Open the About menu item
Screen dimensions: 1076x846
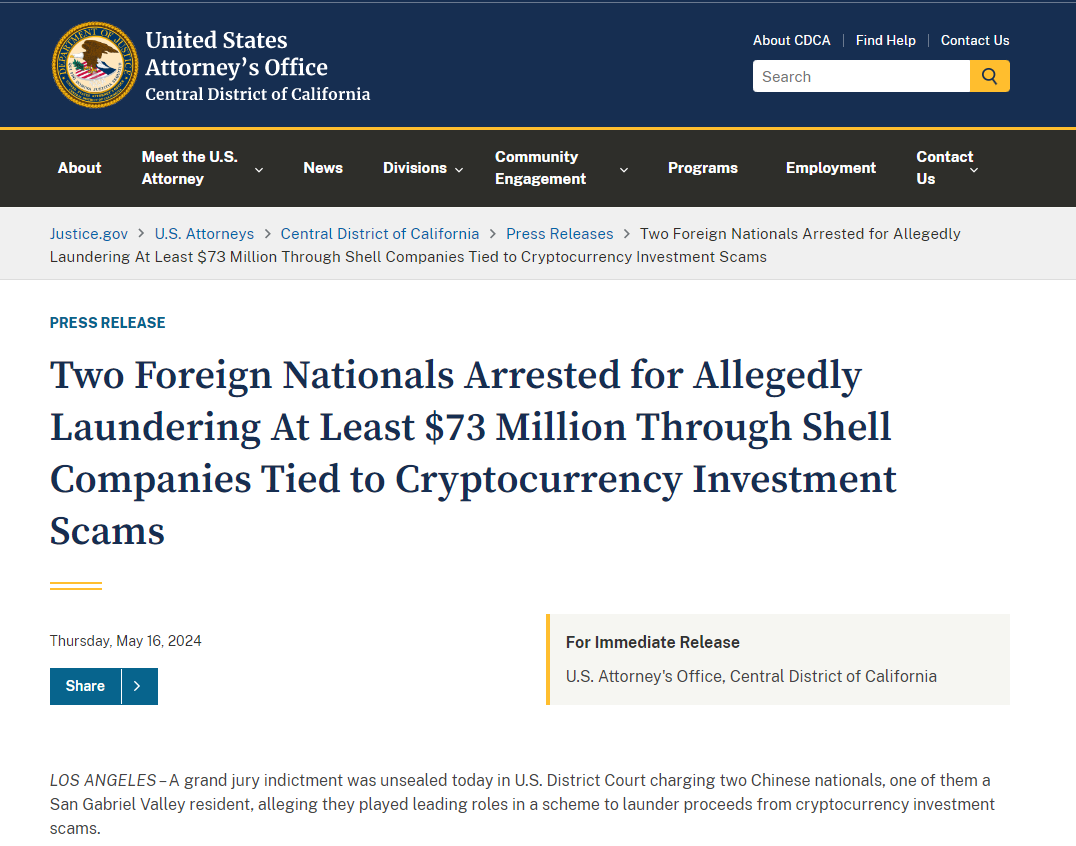coord(79,168)
